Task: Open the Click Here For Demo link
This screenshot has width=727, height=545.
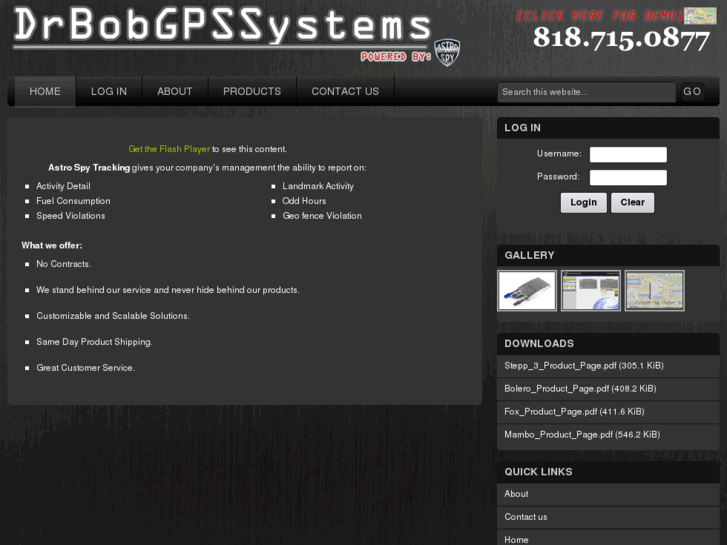Action: coord(599,16)
